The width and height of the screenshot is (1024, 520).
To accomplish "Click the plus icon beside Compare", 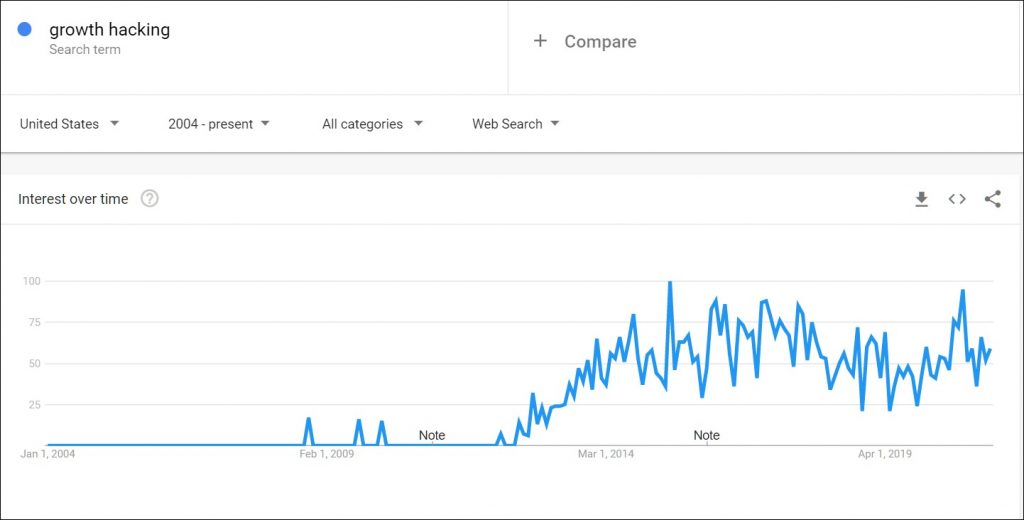I will click(x=540, y=41).
